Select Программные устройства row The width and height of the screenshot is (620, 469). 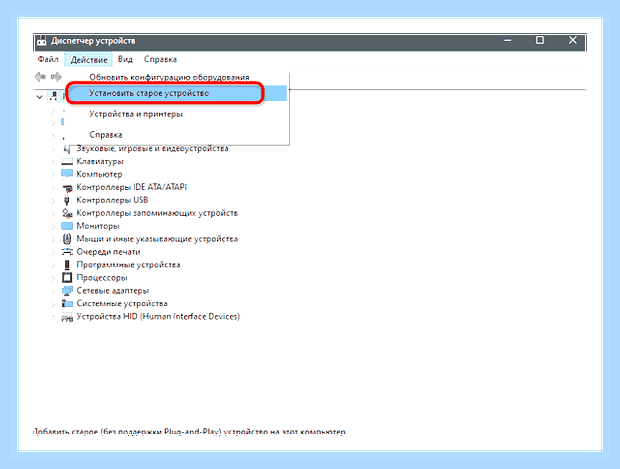coord(128,265)
